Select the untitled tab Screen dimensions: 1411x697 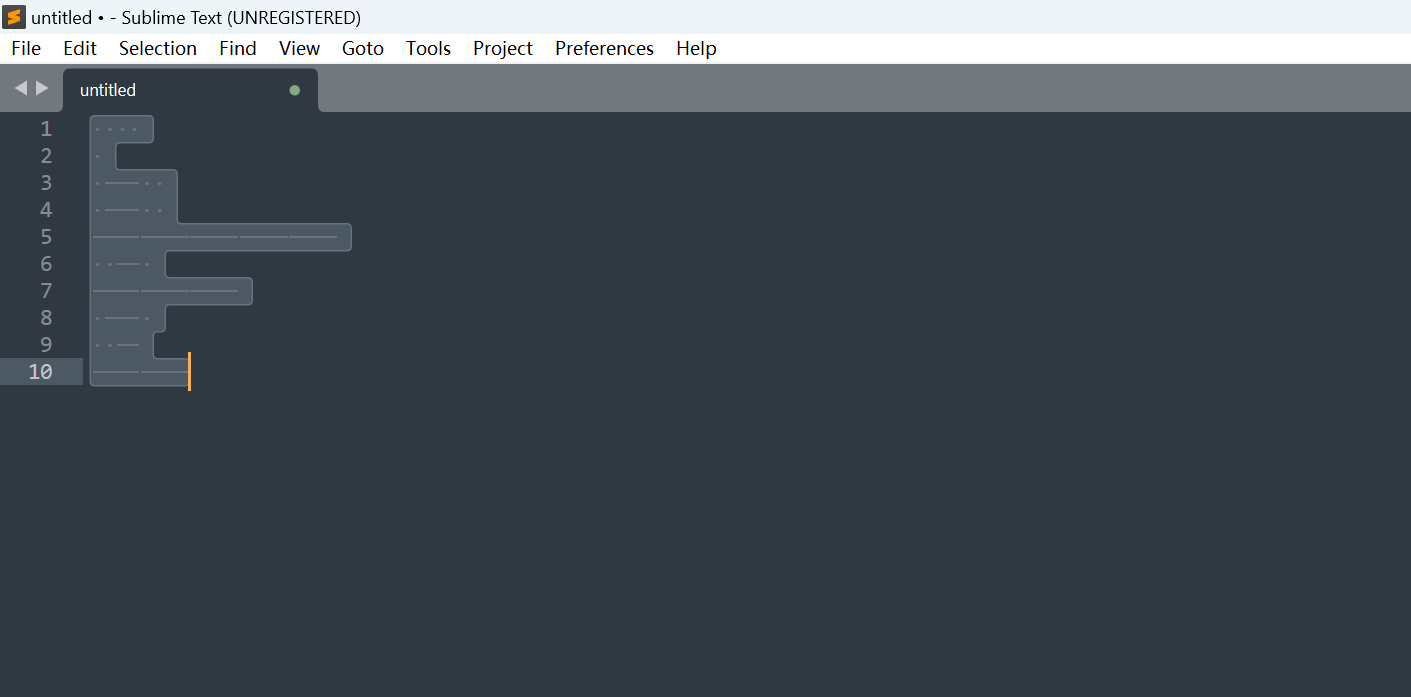pos(190,90)
